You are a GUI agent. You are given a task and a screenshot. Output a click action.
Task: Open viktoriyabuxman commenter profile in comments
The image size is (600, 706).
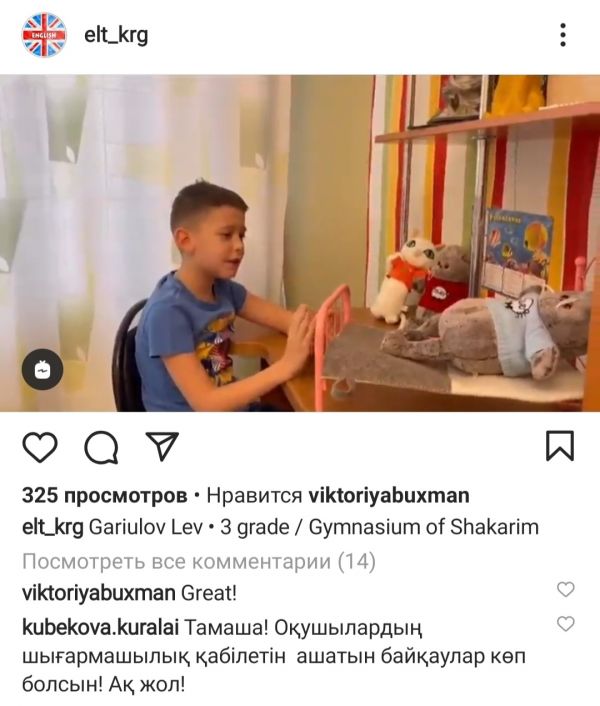pyautogui.click(x=99, y=593)
